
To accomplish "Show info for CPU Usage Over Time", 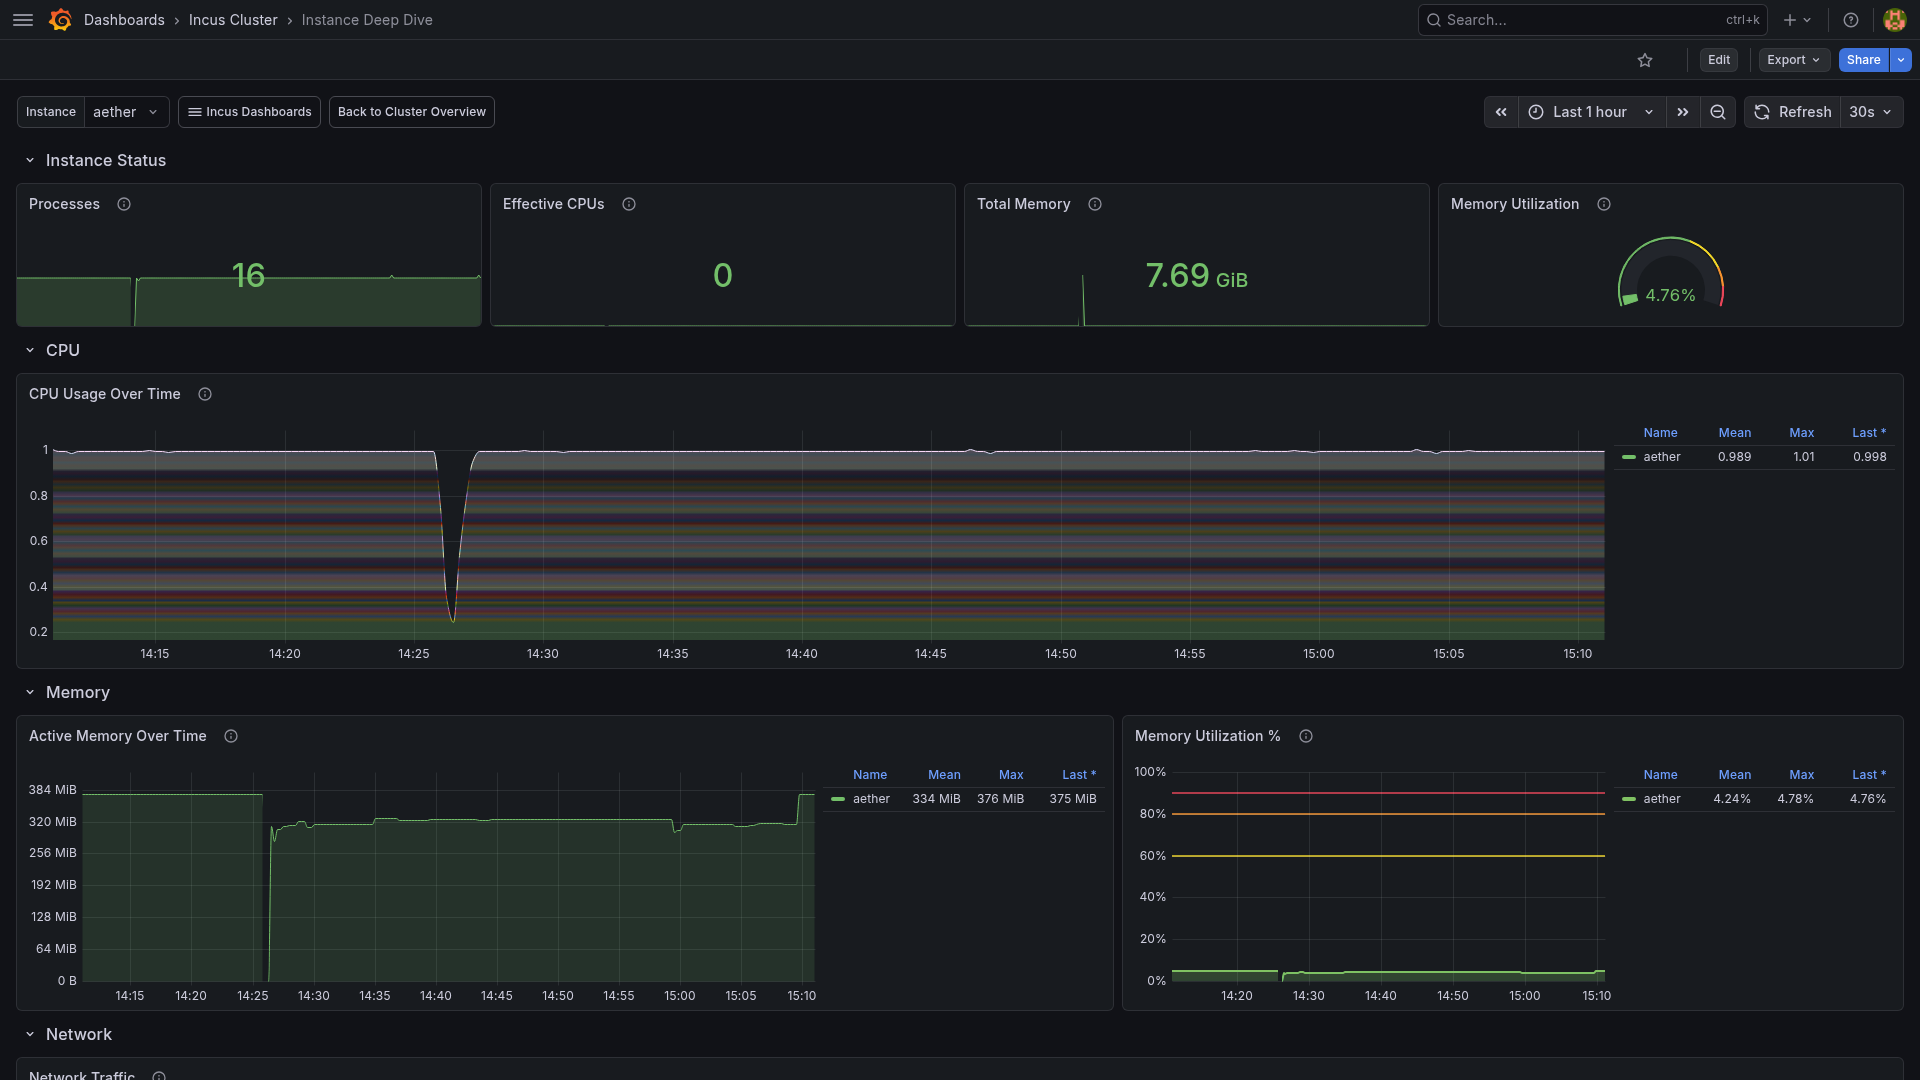I will coord(205,394).
